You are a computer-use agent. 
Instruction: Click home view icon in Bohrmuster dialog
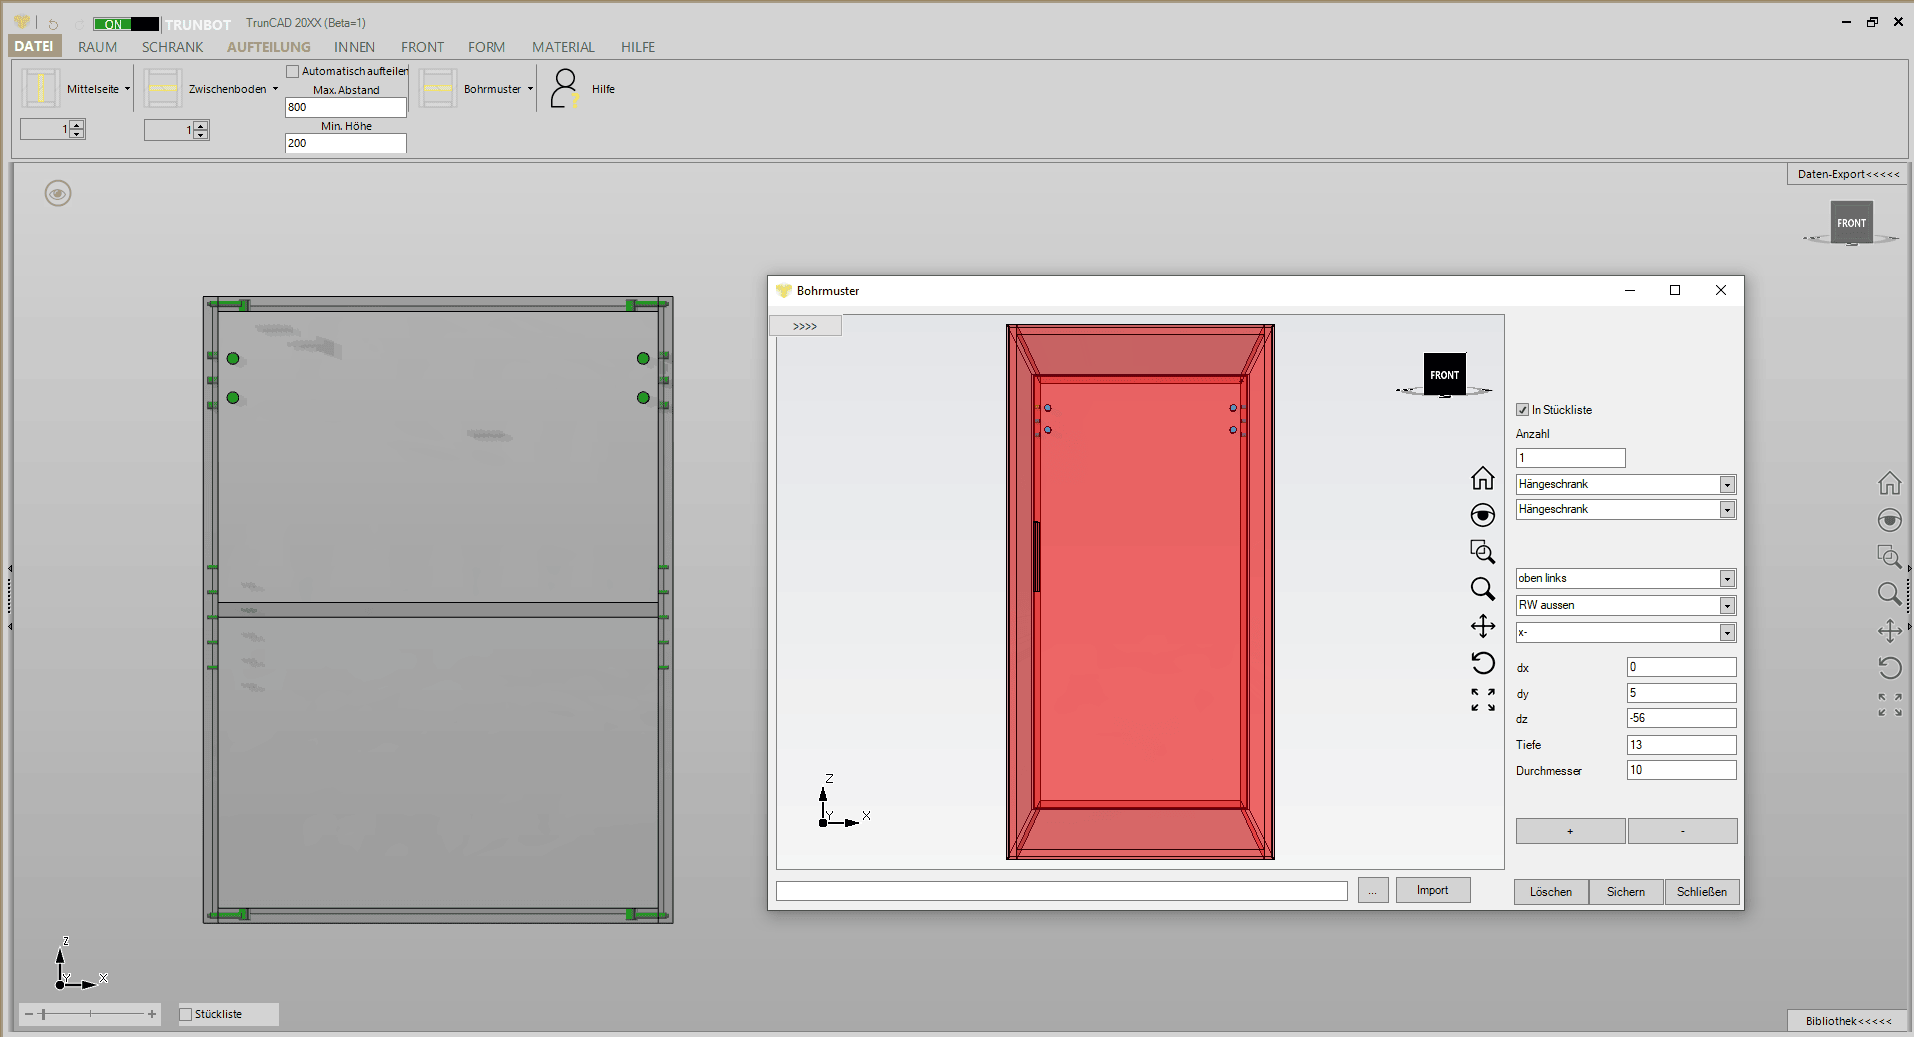tap(1482, 478)
